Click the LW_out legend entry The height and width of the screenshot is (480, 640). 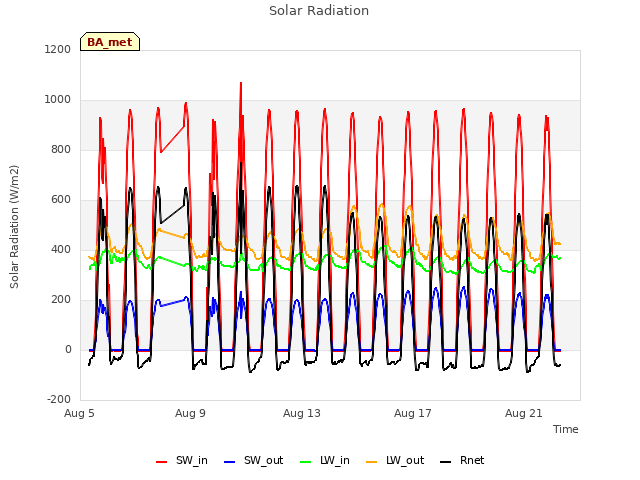[x=395, y=460]
